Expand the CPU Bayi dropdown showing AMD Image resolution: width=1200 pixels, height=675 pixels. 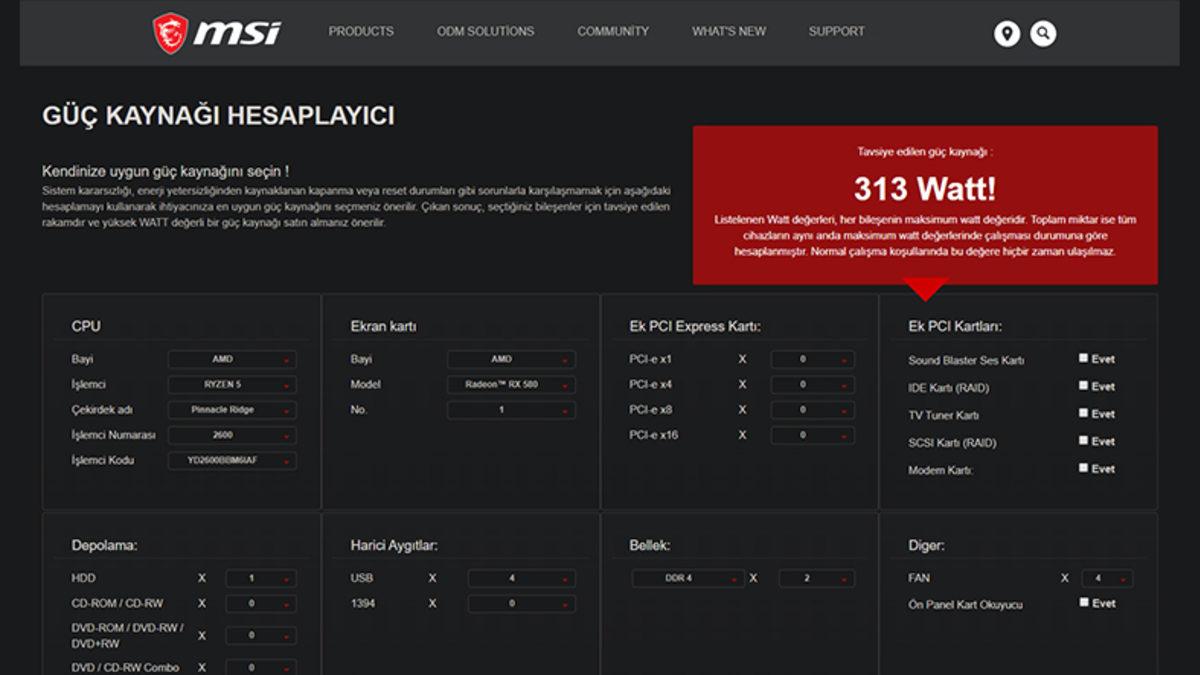(232, 359)
